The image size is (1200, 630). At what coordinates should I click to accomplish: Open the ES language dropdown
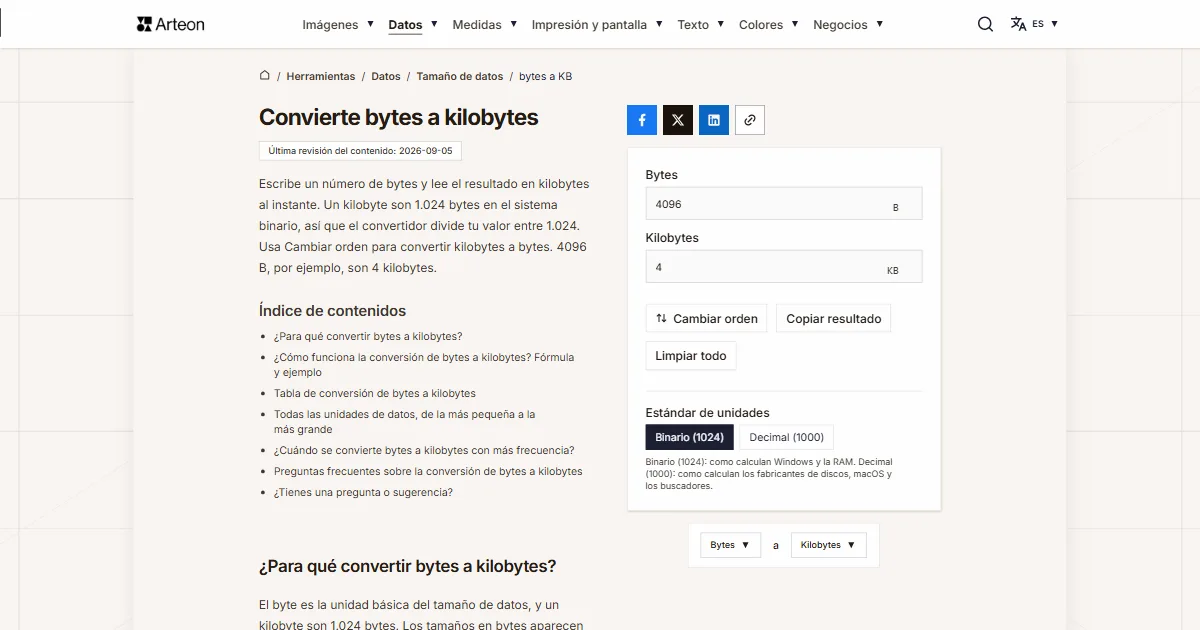pyautogui.click(x=1045, y=24)
